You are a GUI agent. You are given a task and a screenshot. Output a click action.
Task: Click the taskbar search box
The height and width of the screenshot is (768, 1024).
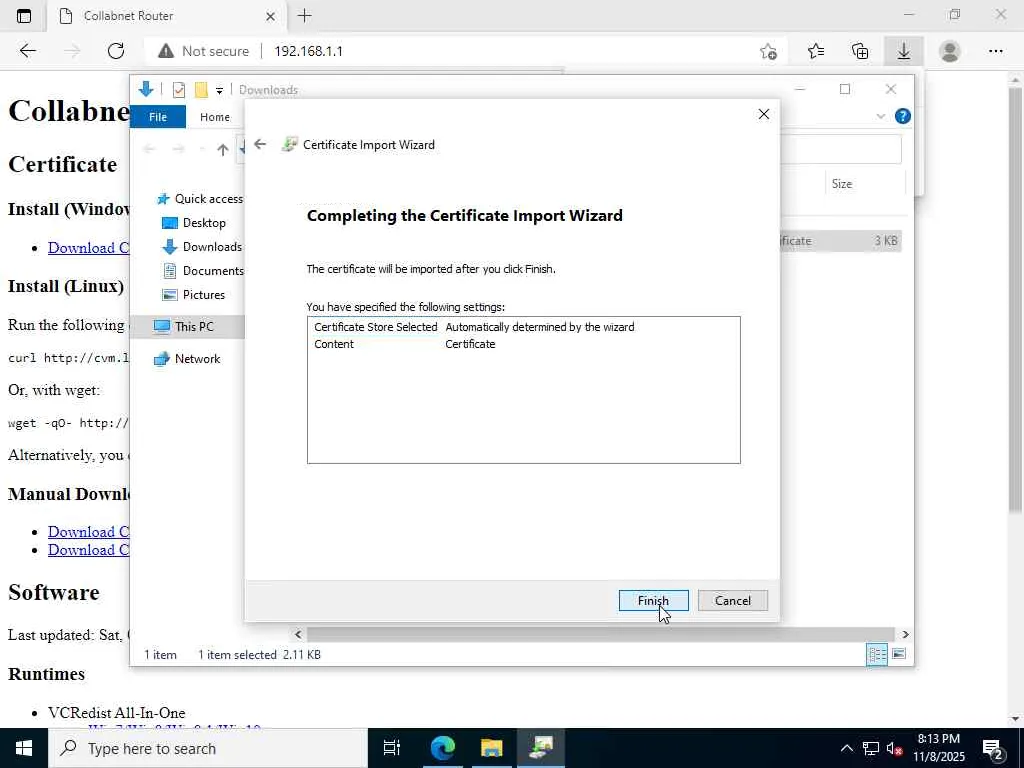coord(208,748)
